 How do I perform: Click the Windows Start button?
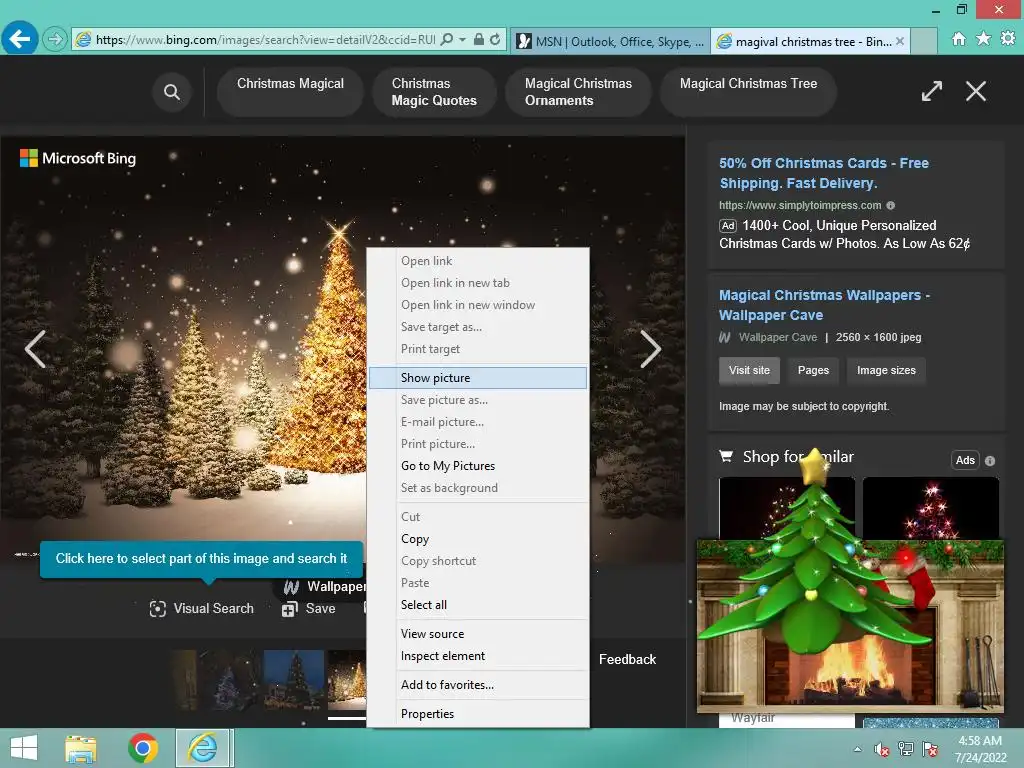24,748
